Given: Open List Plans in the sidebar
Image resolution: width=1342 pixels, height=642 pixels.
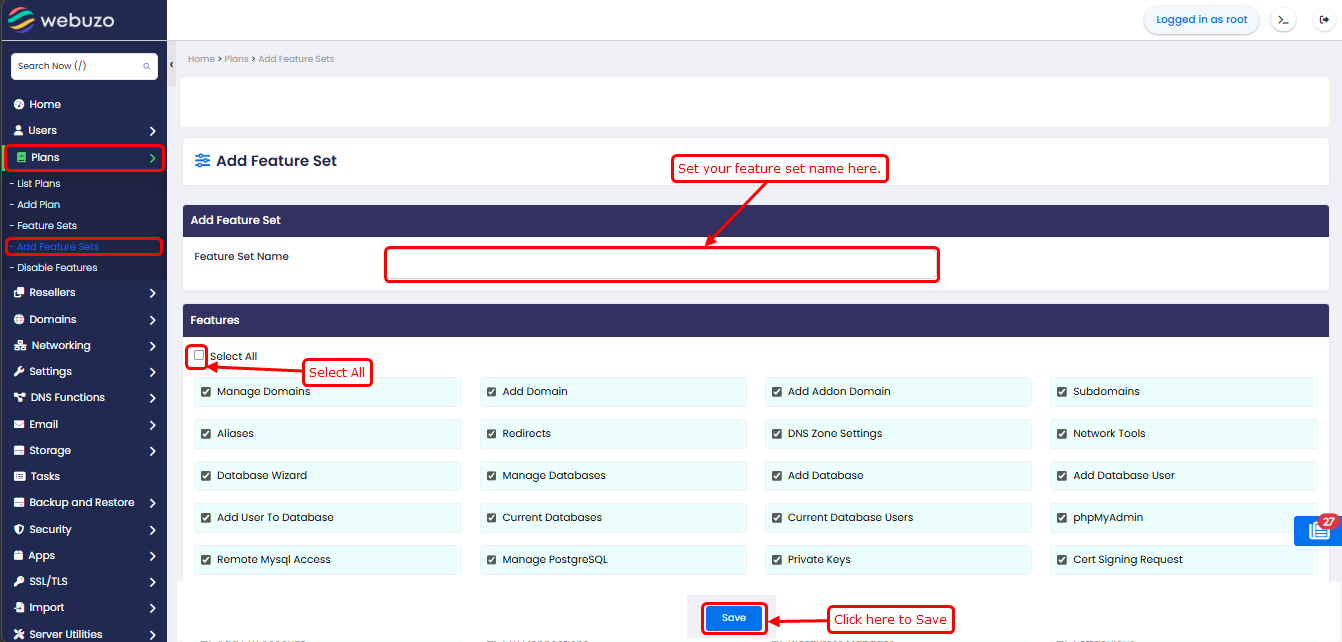Looking at the screenshot, I should pyautogui.click(x=39, y=184).
